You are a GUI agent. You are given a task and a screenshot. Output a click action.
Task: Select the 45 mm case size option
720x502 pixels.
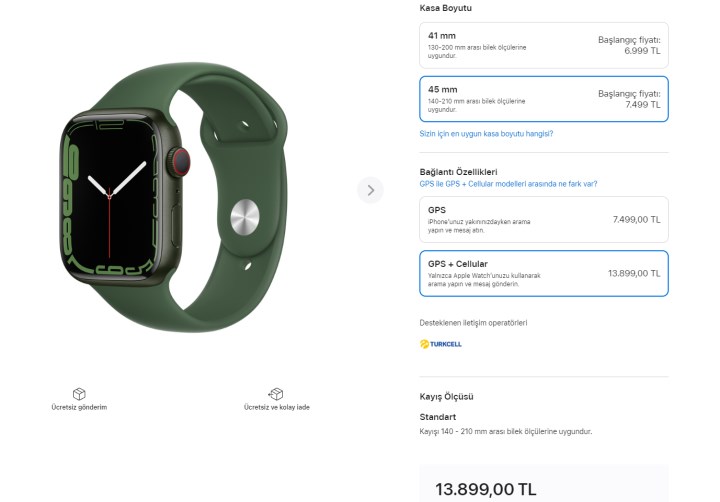[x=544, y=99]
